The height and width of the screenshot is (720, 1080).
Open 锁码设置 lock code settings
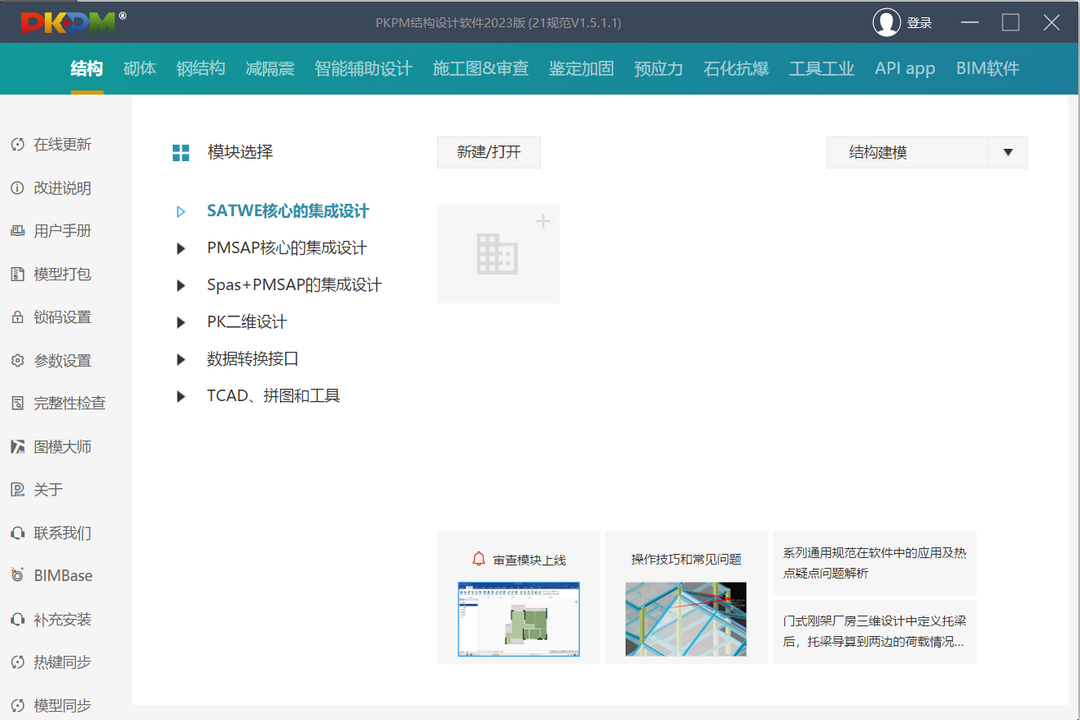[x=60, y=317]
